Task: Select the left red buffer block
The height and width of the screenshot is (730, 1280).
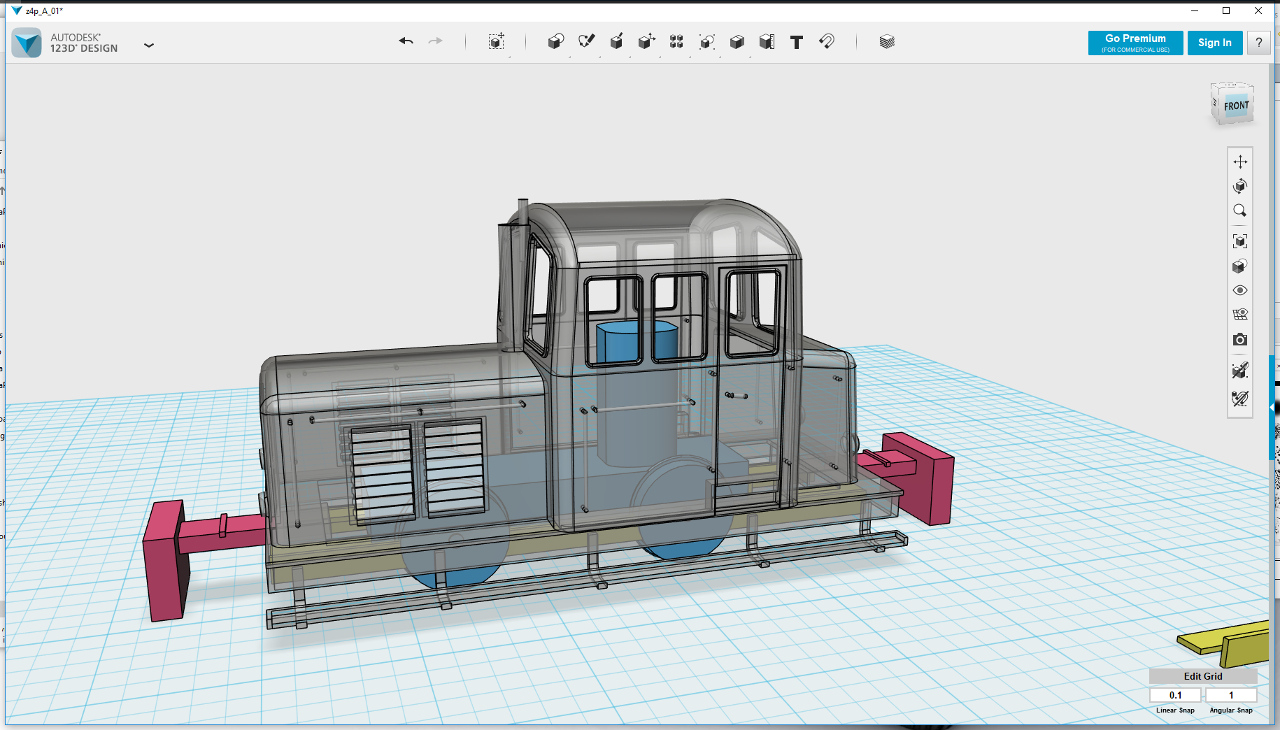Action: point(166,560)
